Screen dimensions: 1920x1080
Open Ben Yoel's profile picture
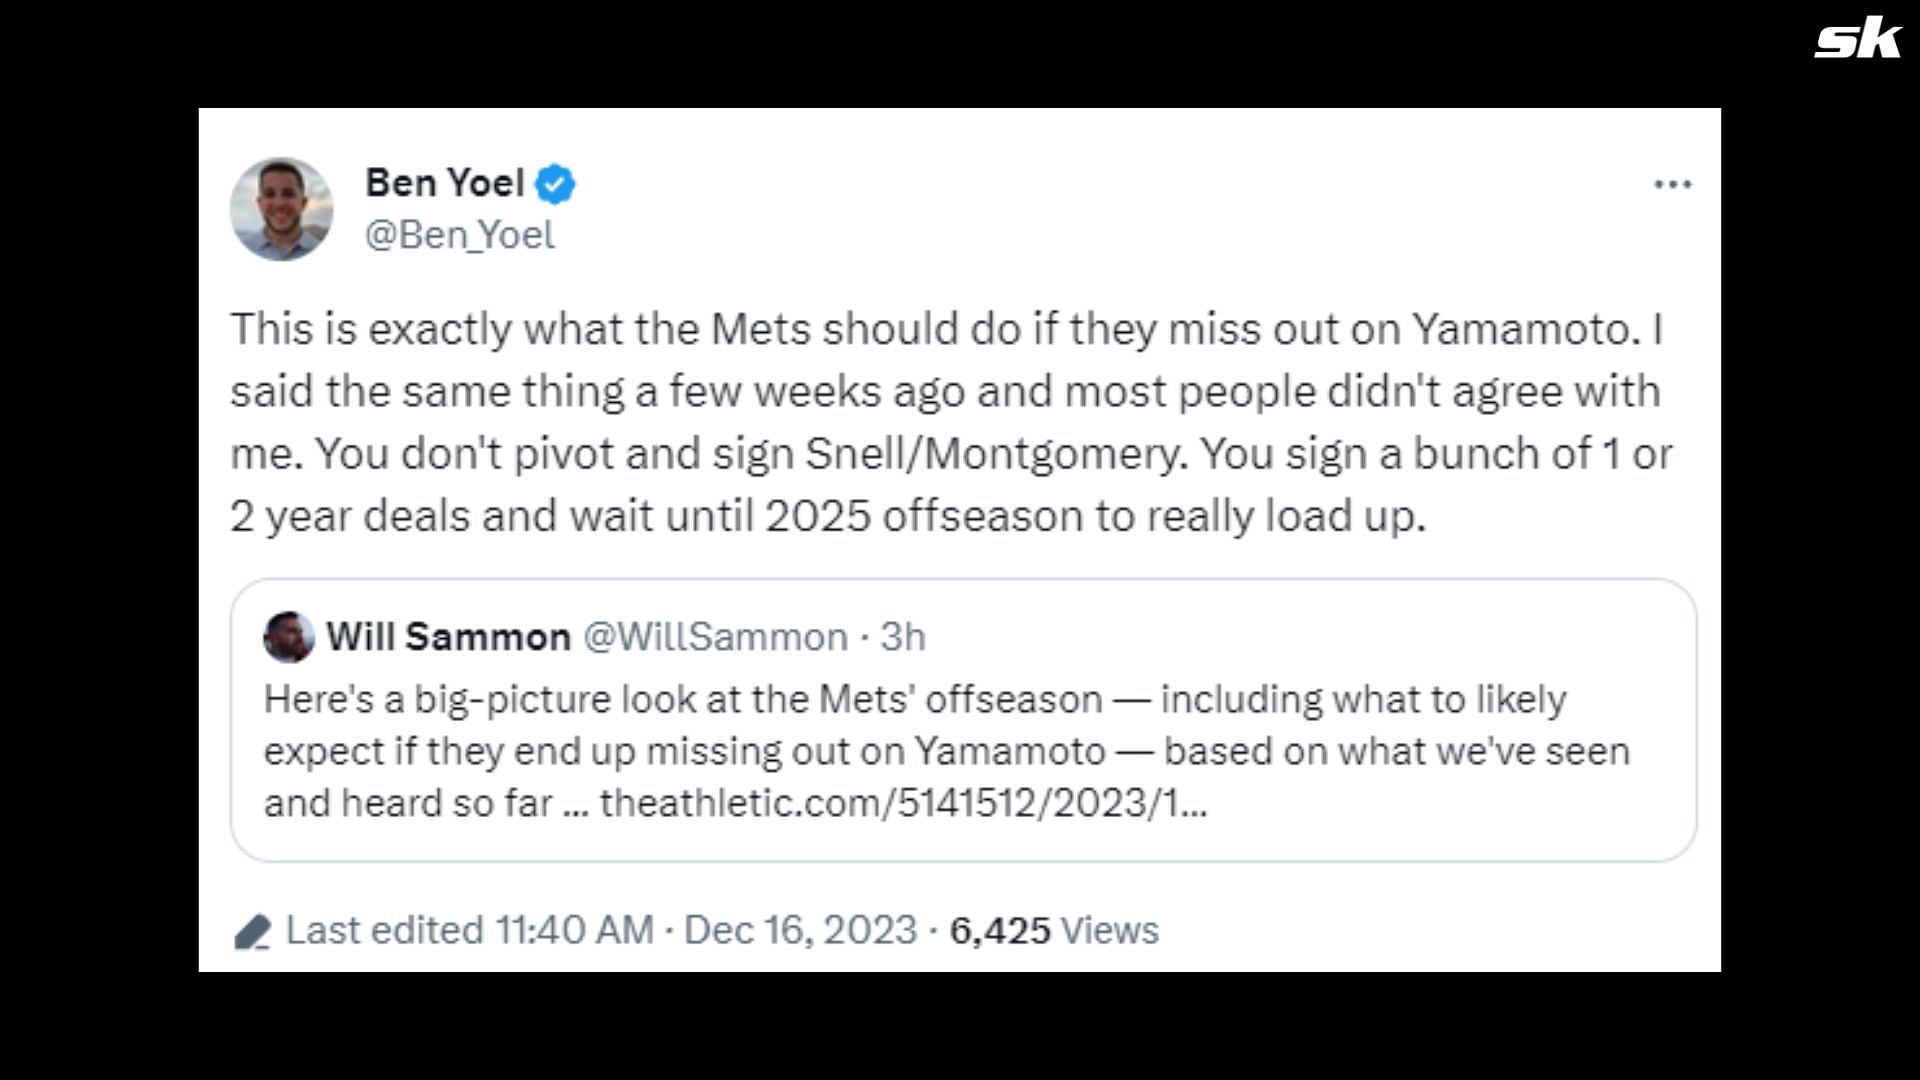pyautogui.click(x=281, y=209)
